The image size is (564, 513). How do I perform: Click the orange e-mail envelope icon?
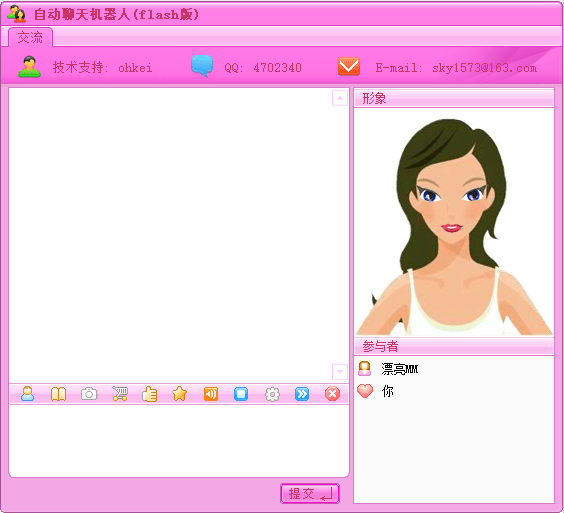pos(349,67)
